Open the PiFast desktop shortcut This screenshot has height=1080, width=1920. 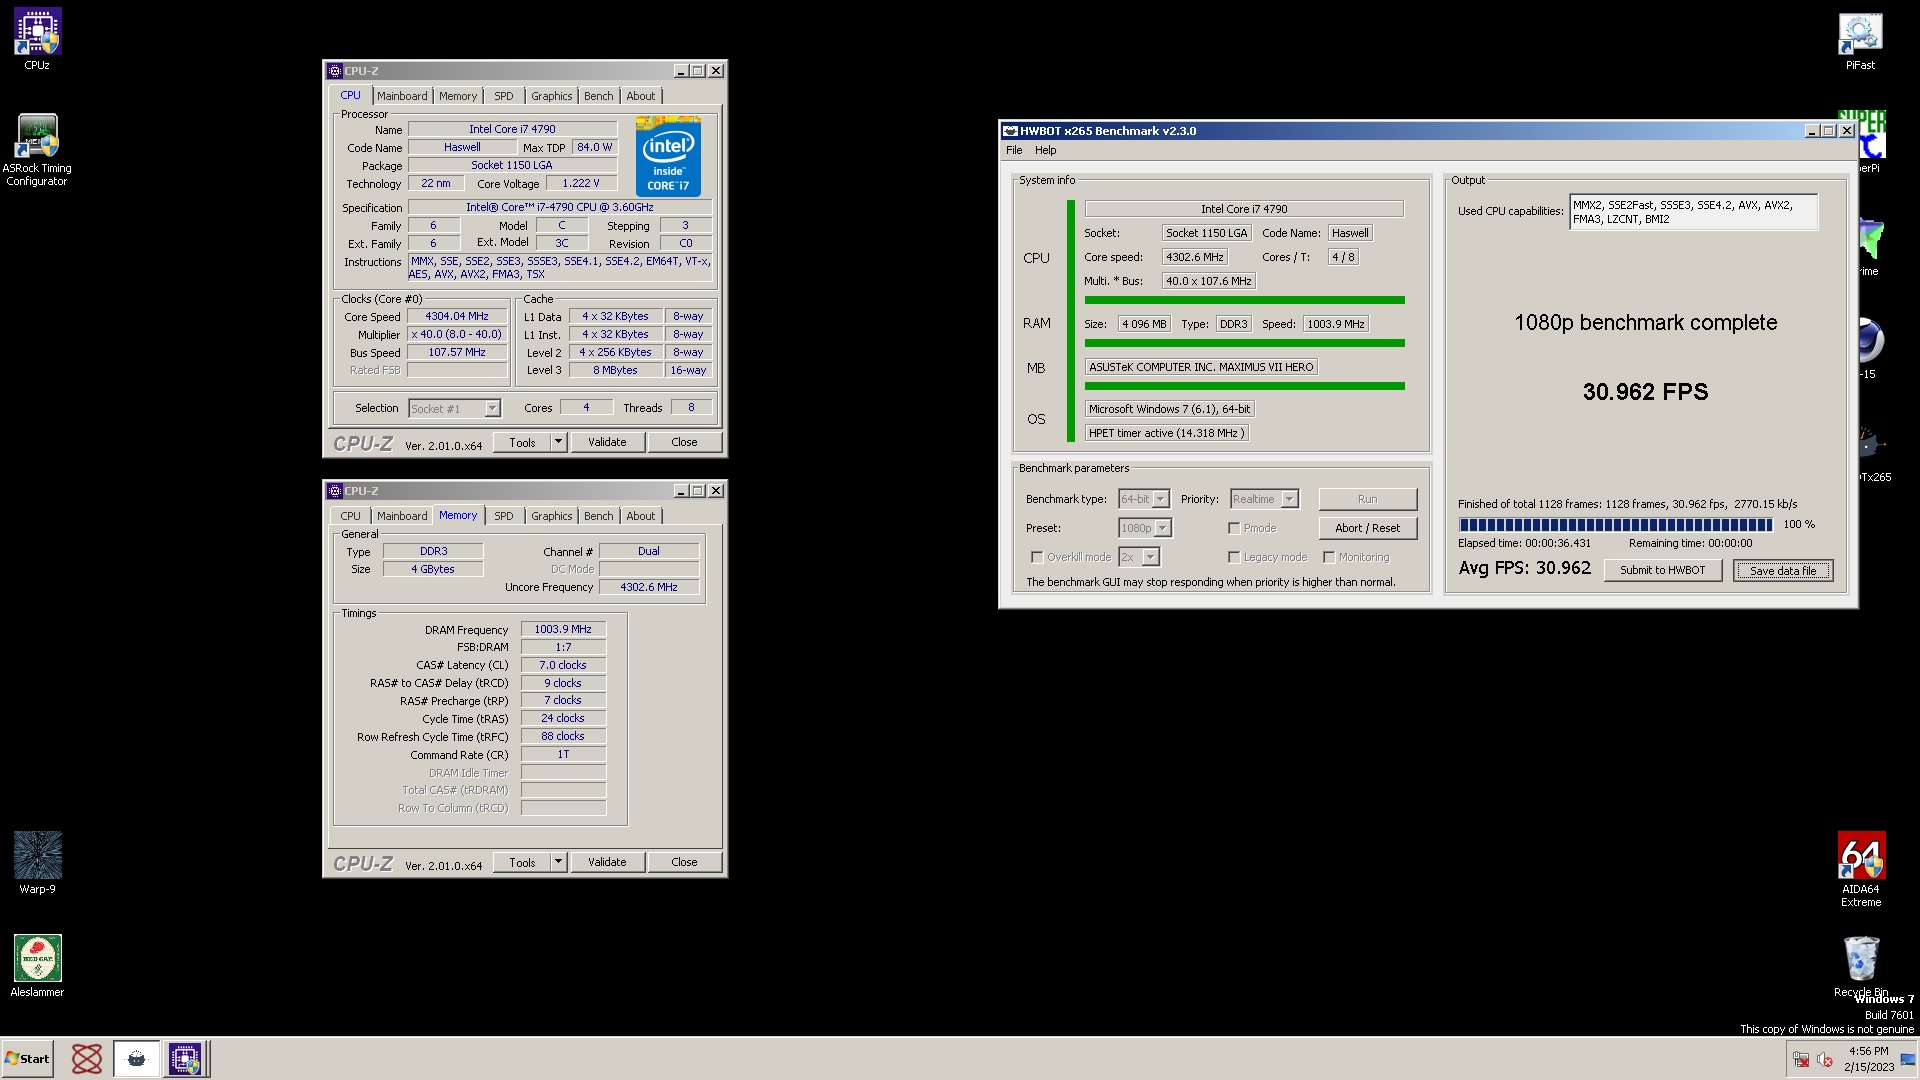pos(1860,40)
